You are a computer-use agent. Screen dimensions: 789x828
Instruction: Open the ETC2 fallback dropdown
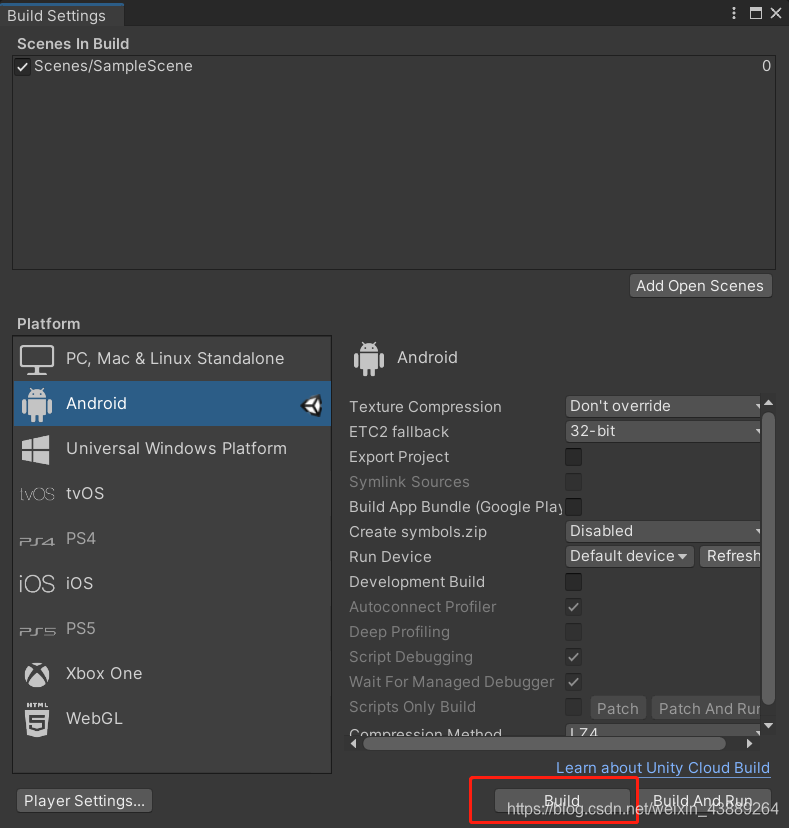663,431
